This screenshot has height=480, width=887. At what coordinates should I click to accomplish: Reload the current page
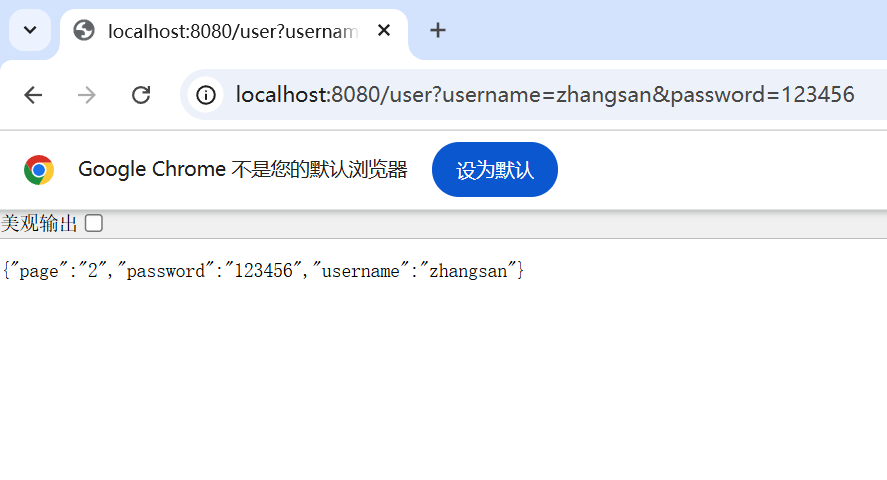(141, 95)
